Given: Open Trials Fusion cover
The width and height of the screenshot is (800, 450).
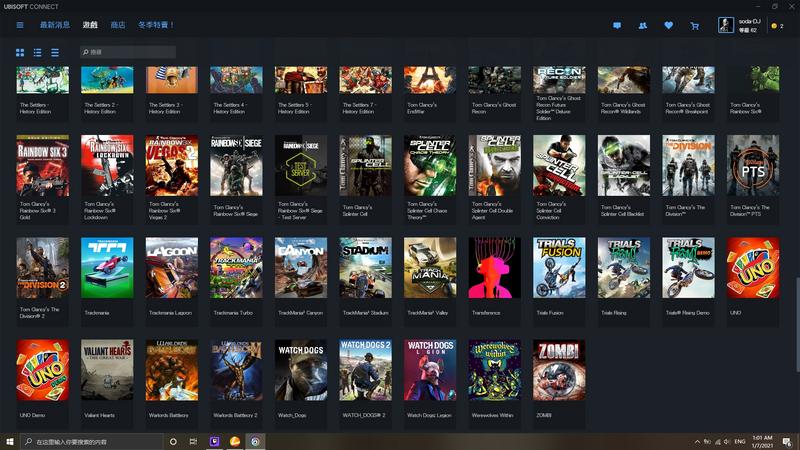Looking at the screenshot, I should [559, 268].
